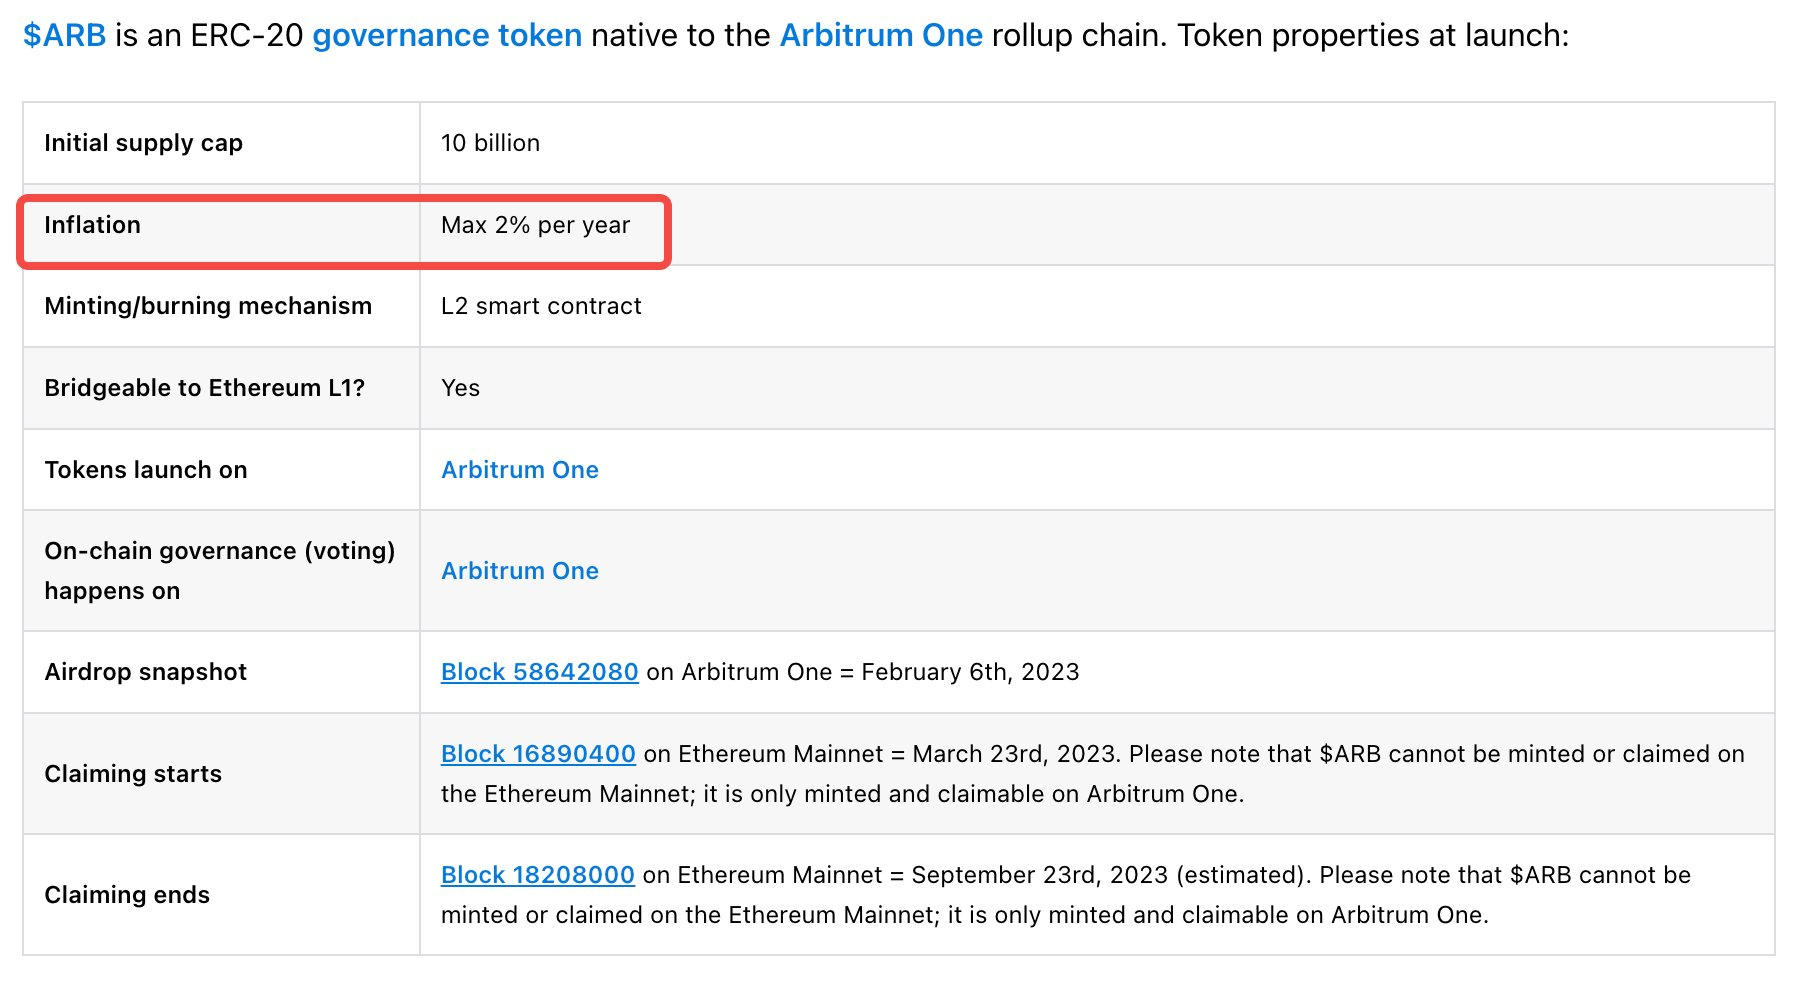Select the Minting/burning mechanism label
The height and width of the screenshot is (986, 1806).
coord(208,306)
